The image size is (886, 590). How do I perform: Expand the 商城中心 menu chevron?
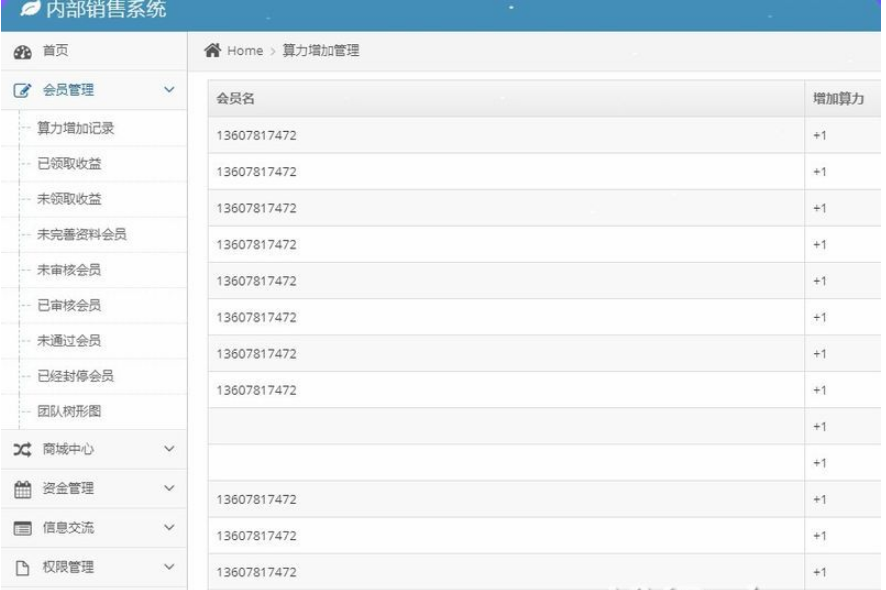(169, 450)
